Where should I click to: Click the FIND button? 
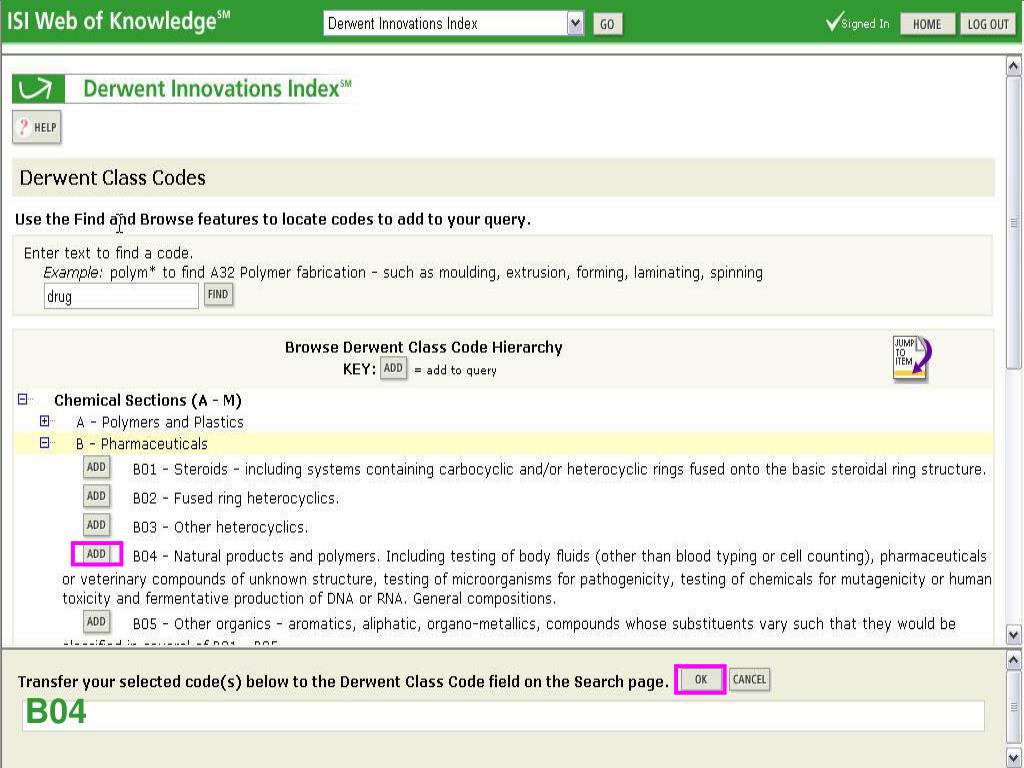pos(218,295)
